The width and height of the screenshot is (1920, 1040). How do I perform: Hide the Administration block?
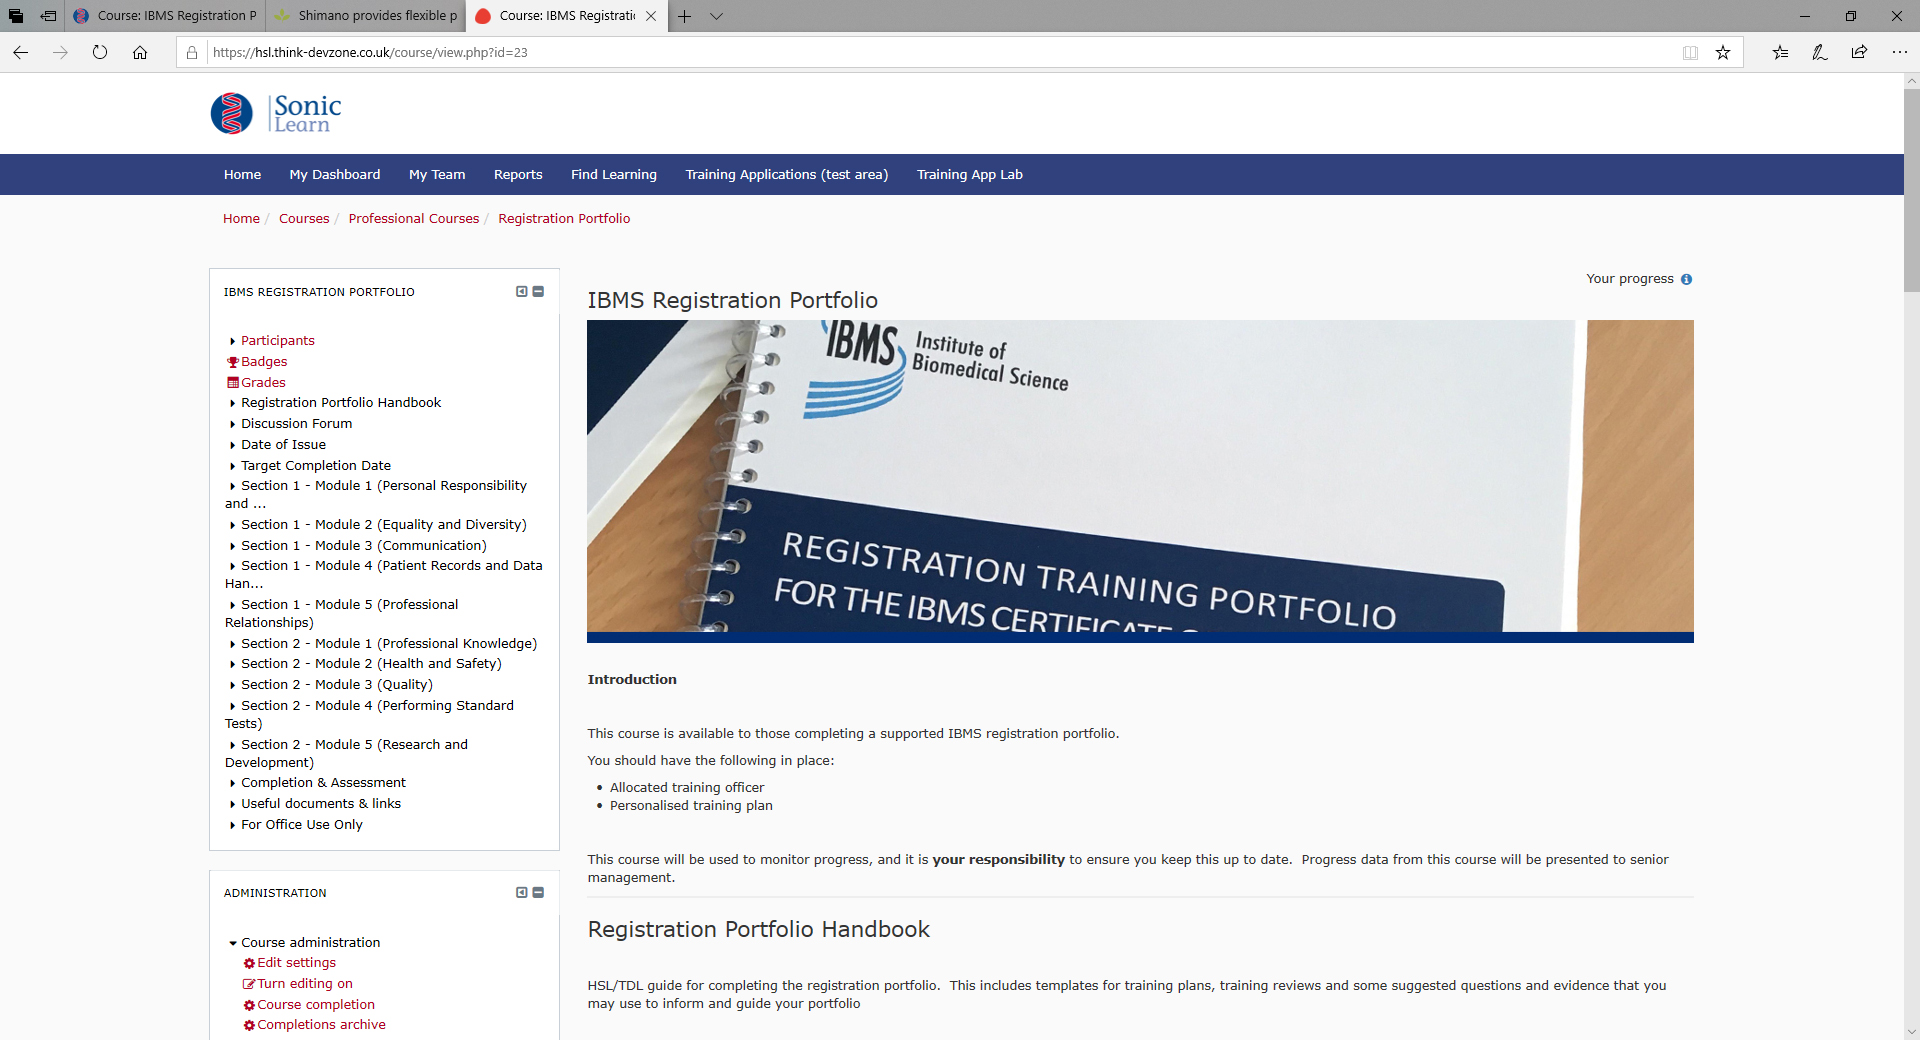pos(538,893)
